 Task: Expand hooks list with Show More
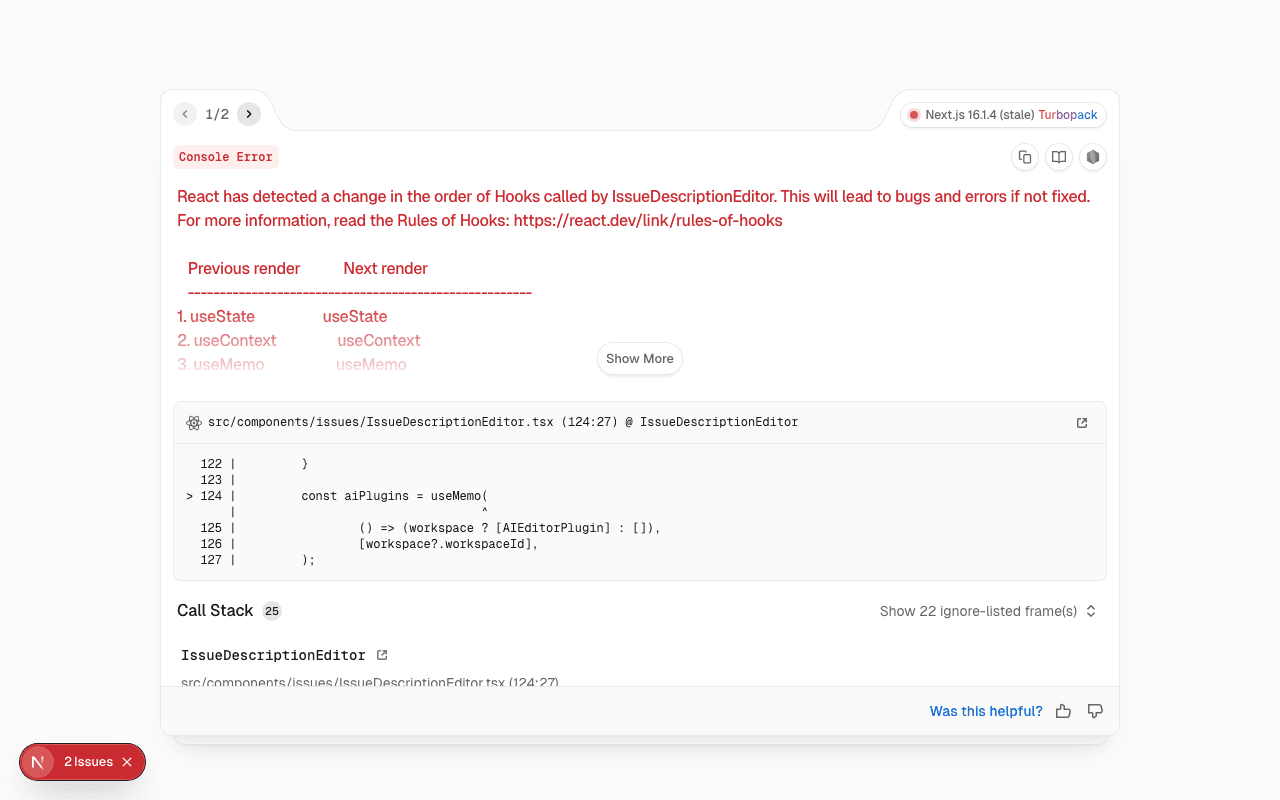pyautogui.click(x=639, y=358)
